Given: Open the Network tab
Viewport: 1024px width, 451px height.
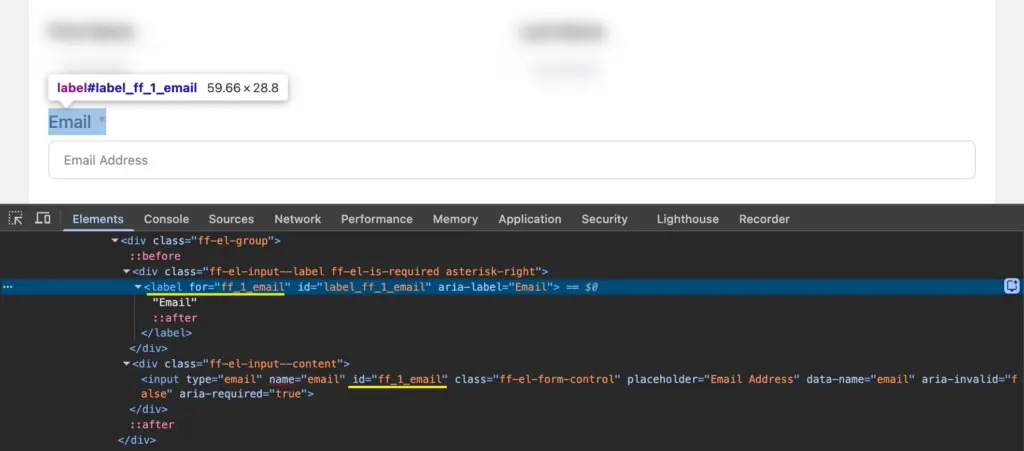Looking at the screenshot, I should coord(298,219).
